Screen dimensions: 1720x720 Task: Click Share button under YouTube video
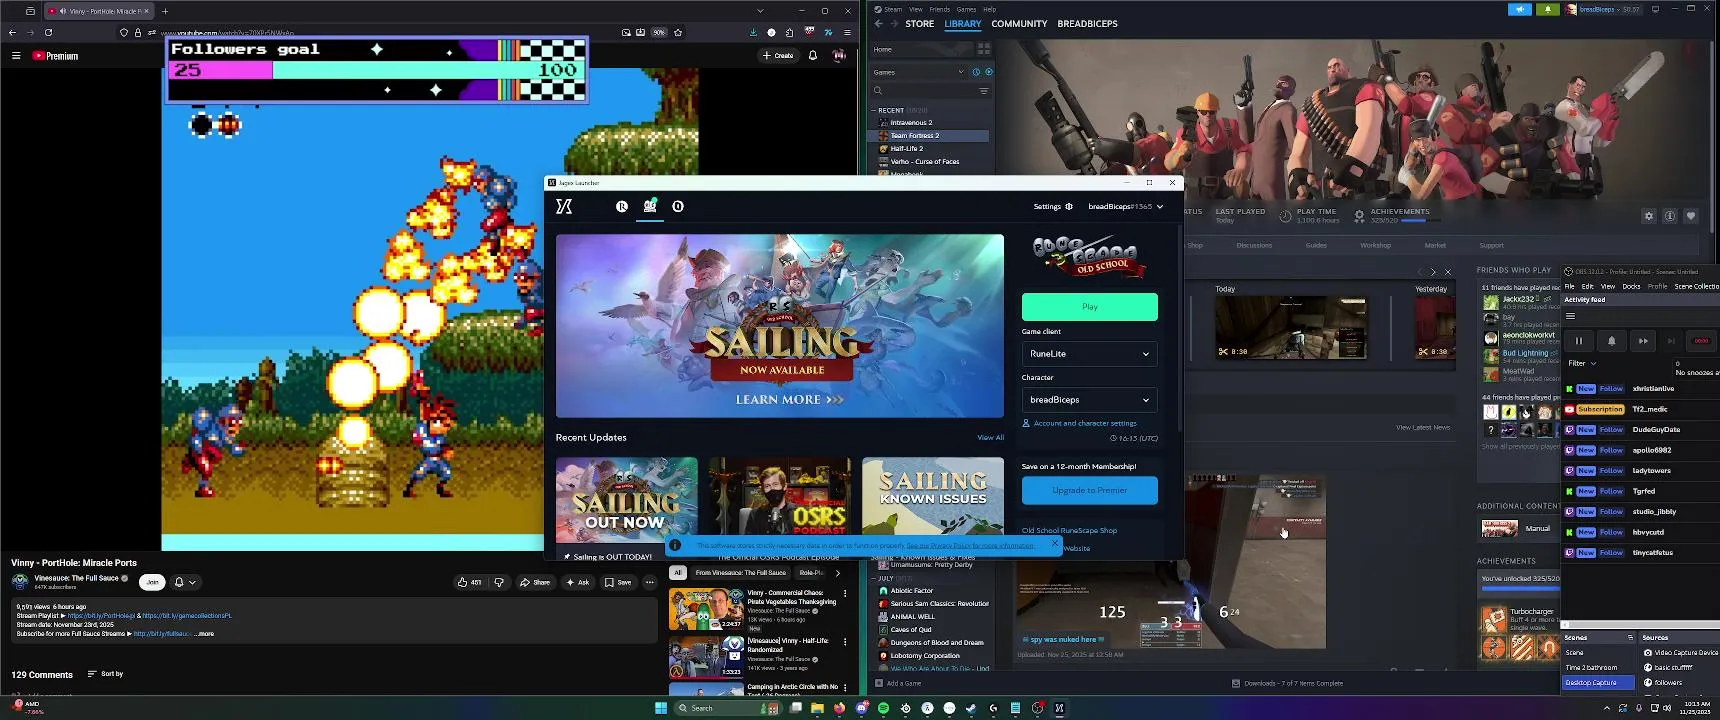click(x=535, y=582)
